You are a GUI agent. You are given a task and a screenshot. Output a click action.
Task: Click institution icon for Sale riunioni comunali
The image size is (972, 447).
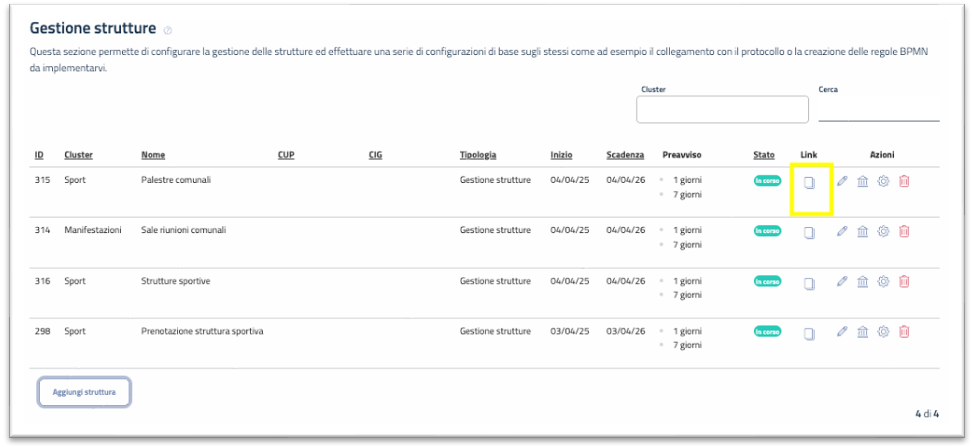tap(862, 231)
